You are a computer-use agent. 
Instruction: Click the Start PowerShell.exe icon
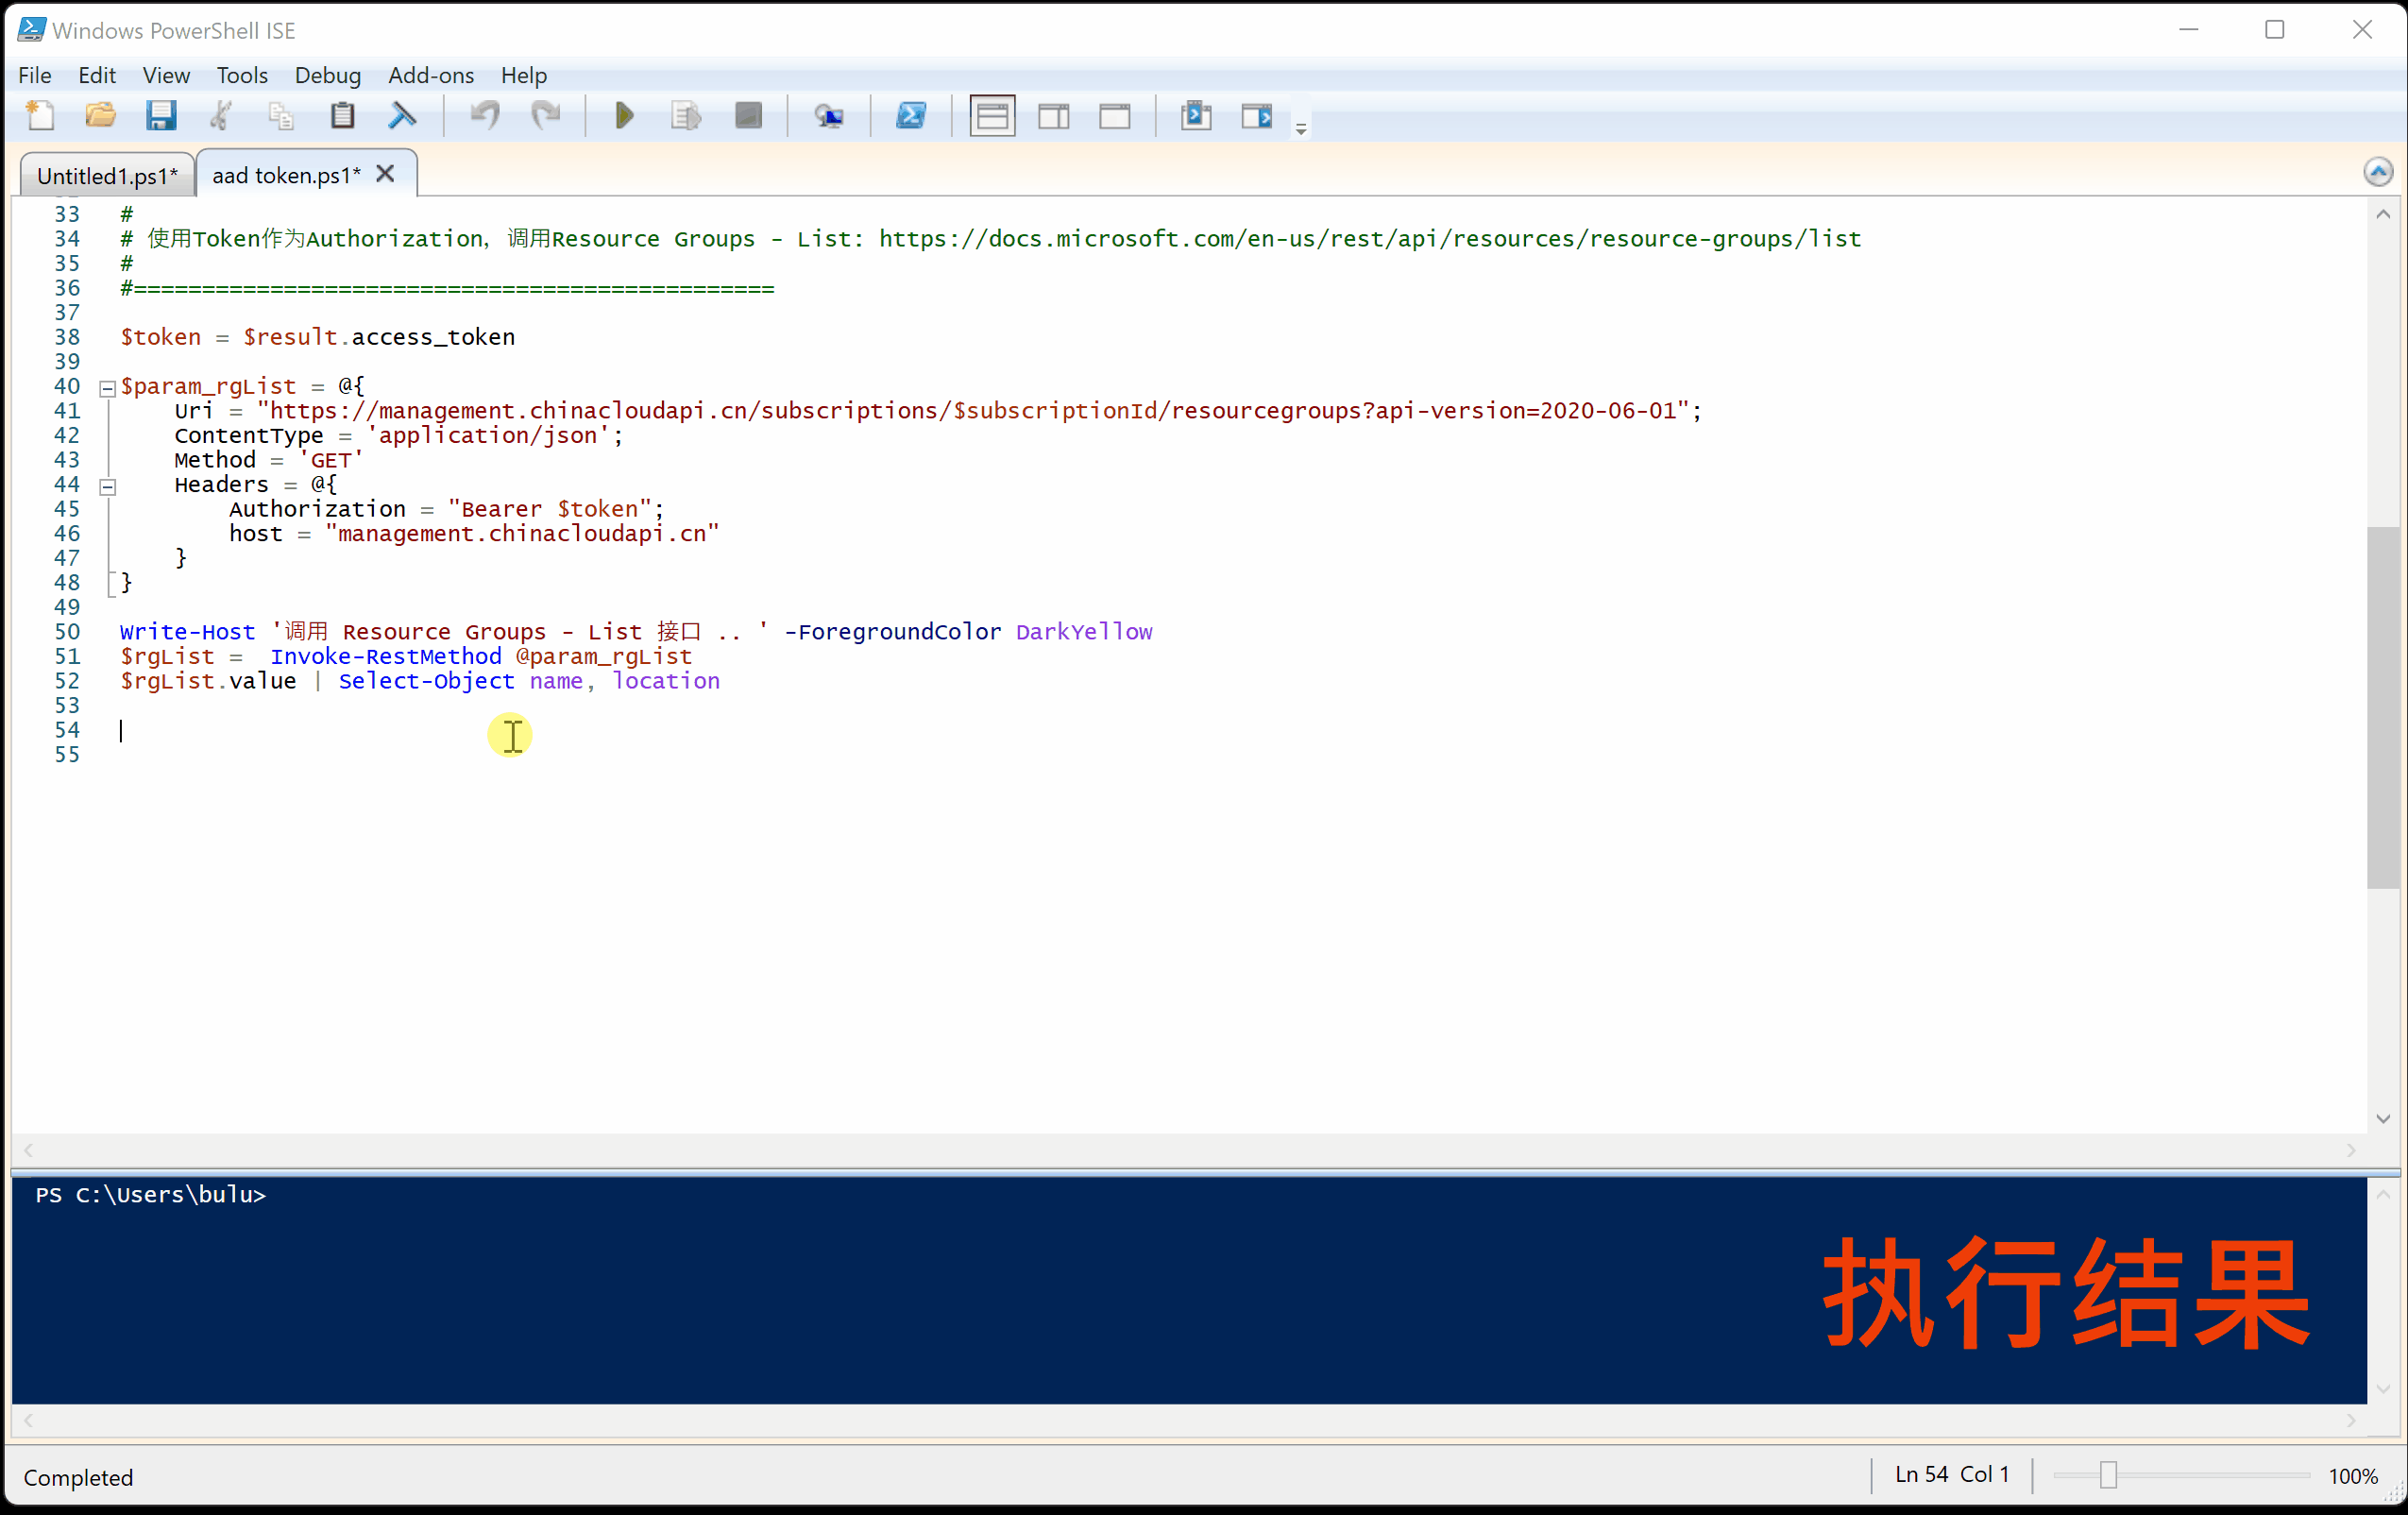(x=911, y=116)
